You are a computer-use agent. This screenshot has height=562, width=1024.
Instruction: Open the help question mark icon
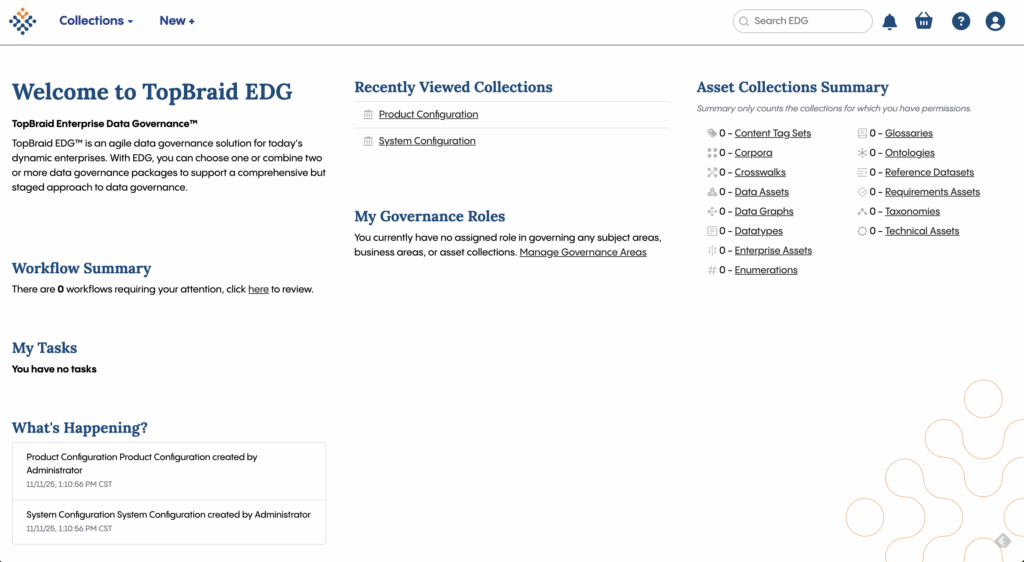pos(961,21)
